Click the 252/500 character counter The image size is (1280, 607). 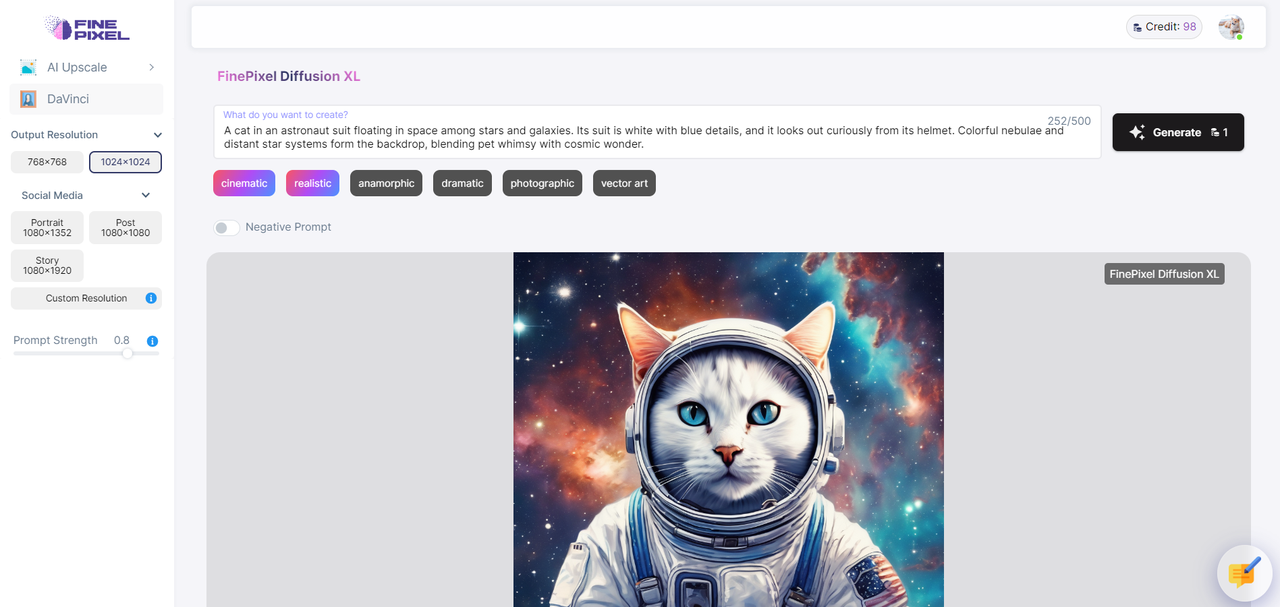pyautogui.click(x=1069, y=121)
